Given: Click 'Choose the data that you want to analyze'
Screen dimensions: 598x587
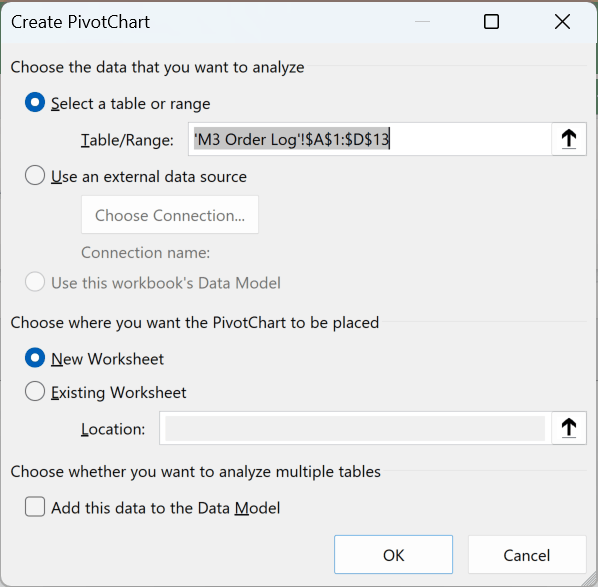Looking at the screenshot, I should click(157, 68).
